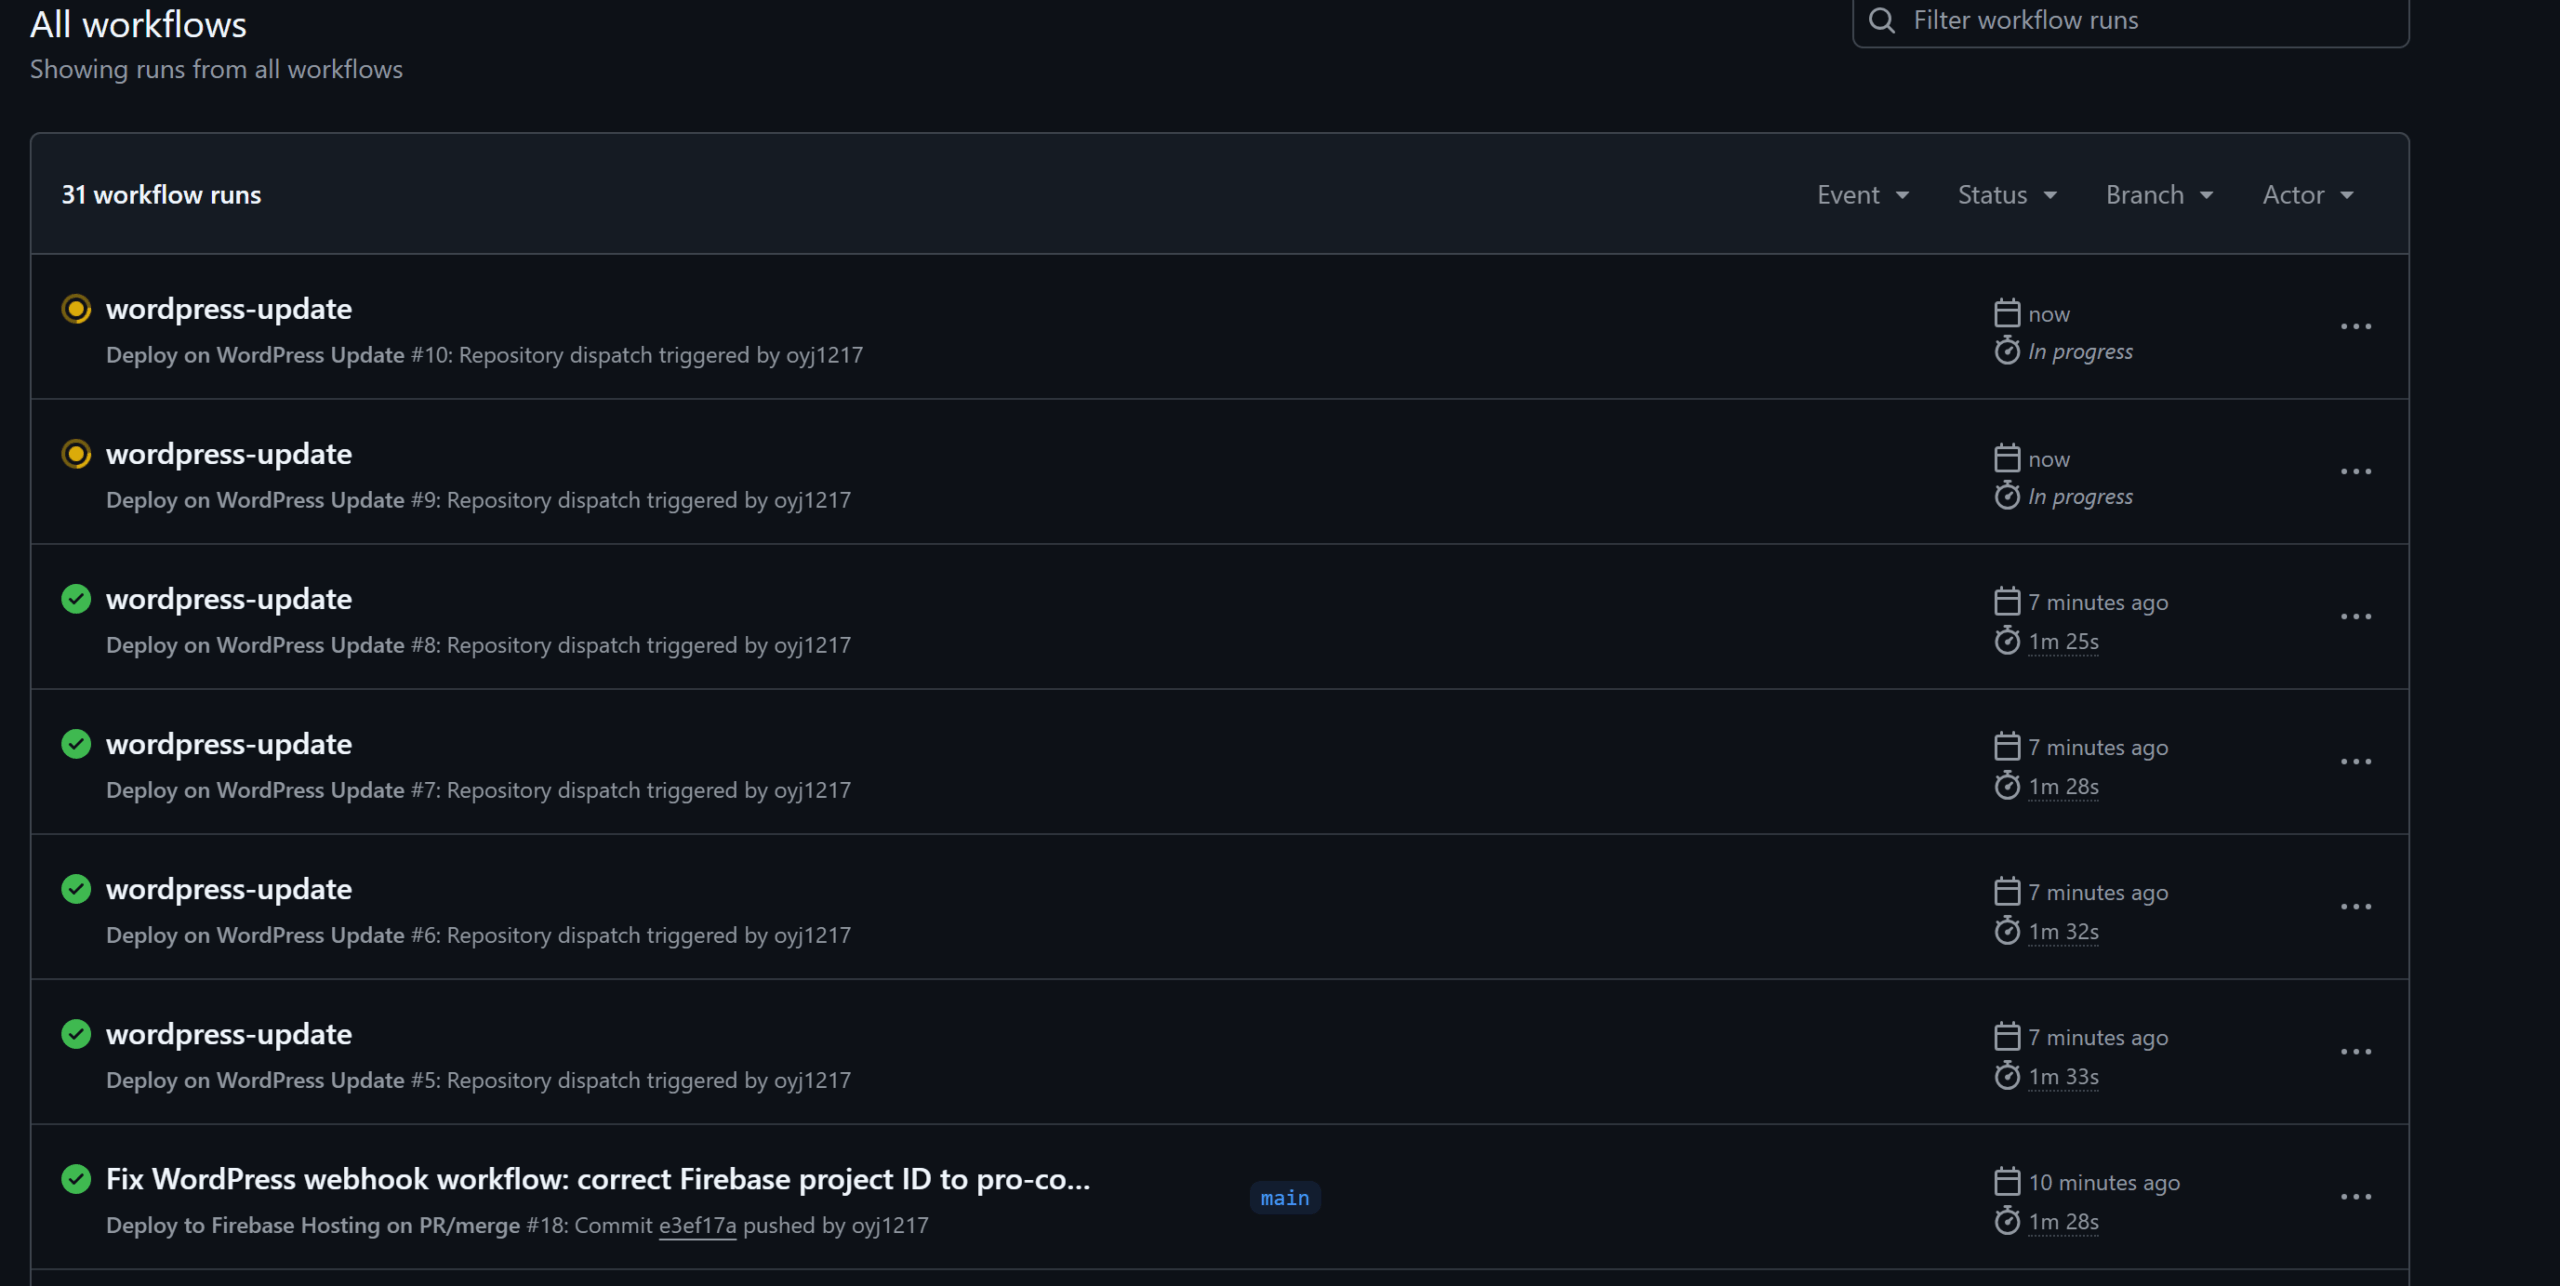Open the Fix WordPress webhook workflow run
The height and width of the screenshot is (1286, 2560).
(598, 1179)
